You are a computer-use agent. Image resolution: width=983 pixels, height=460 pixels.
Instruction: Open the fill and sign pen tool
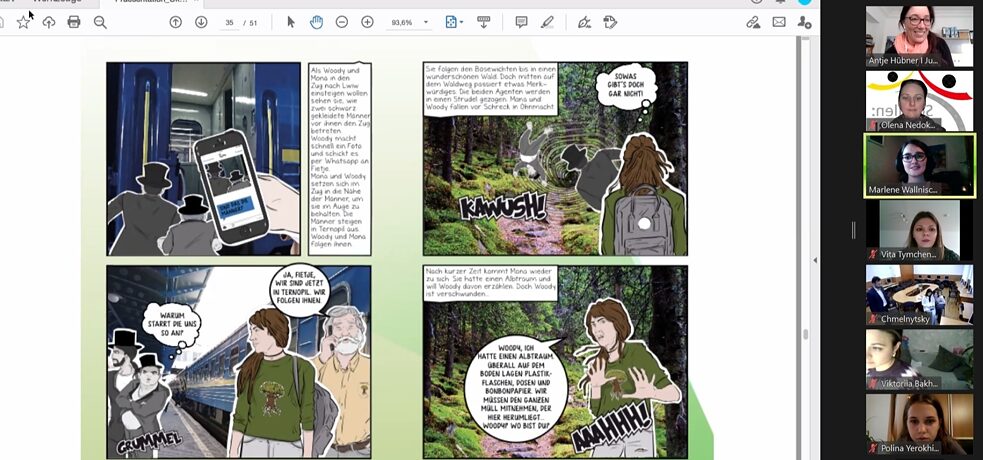click(584, 23)
